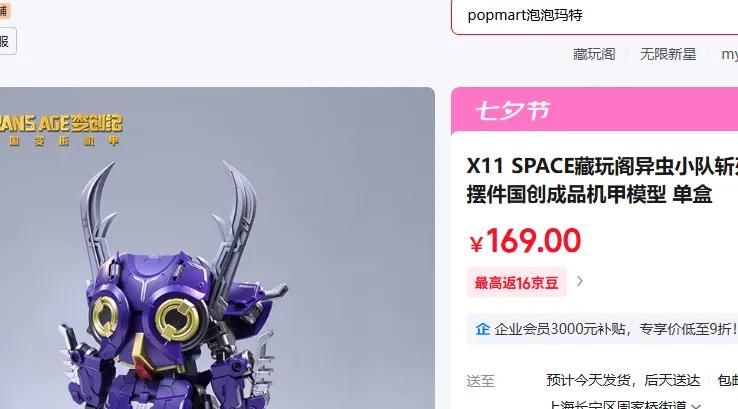
Task: Open the 上海长宁区 address selector
Action: click(618, 405)
